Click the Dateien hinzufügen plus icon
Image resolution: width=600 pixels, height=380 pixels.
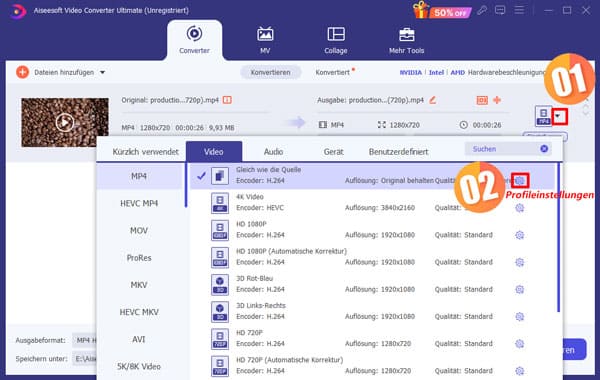coord(22,72)
